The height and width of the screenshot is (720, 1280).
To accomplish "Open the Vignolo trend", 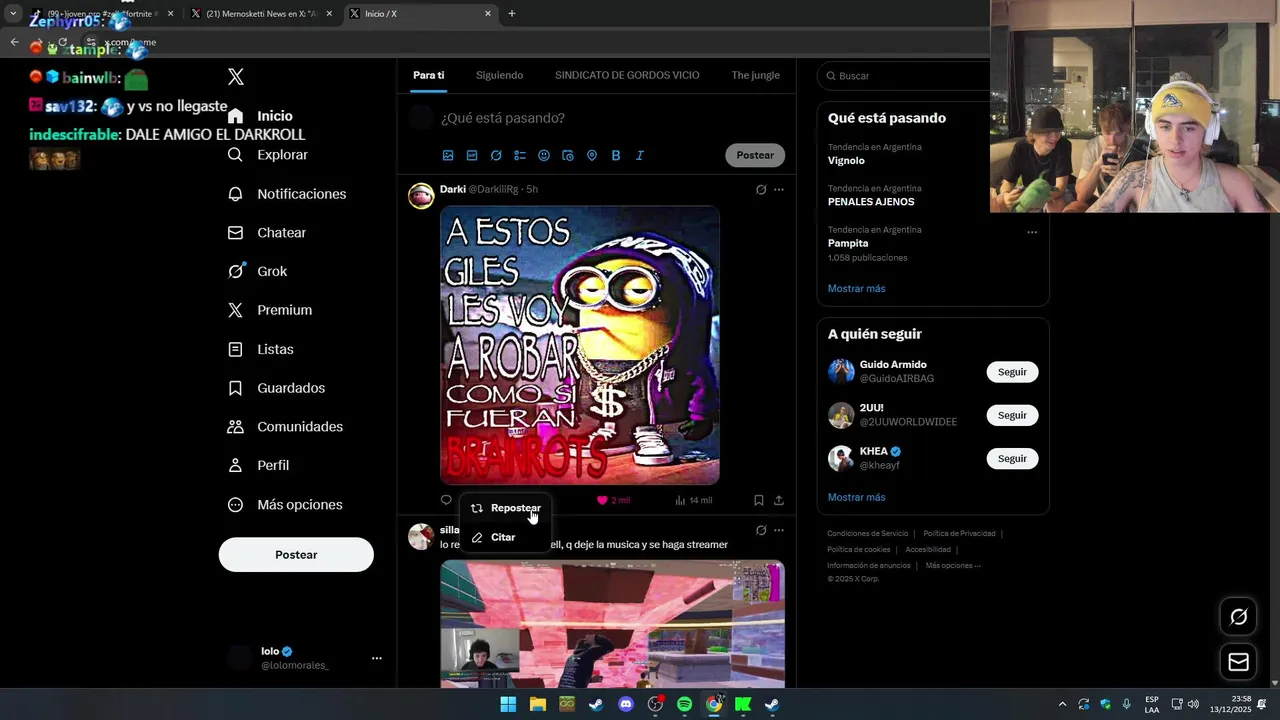I will [x=846, y=160].
